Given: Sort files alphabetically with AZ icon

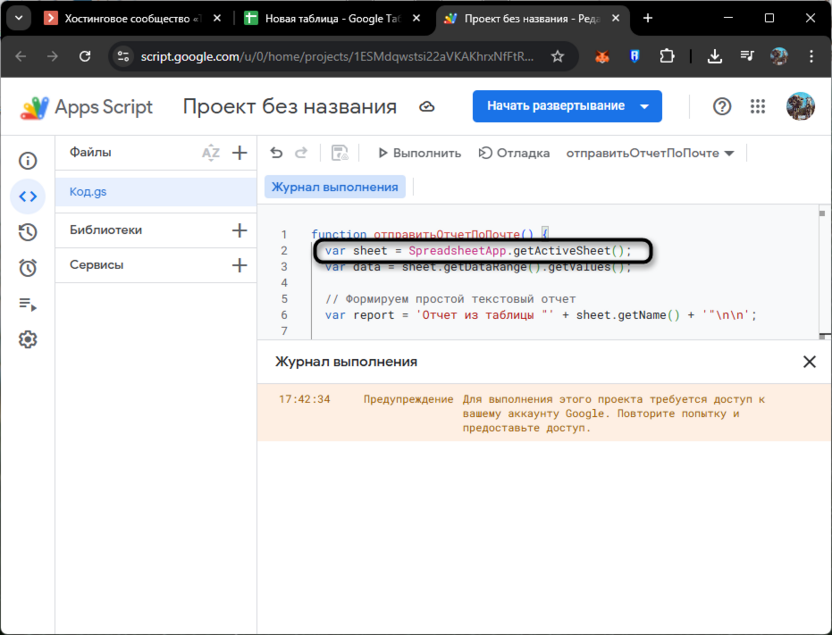Looking at the screenshot, I should tap(210, 153).
